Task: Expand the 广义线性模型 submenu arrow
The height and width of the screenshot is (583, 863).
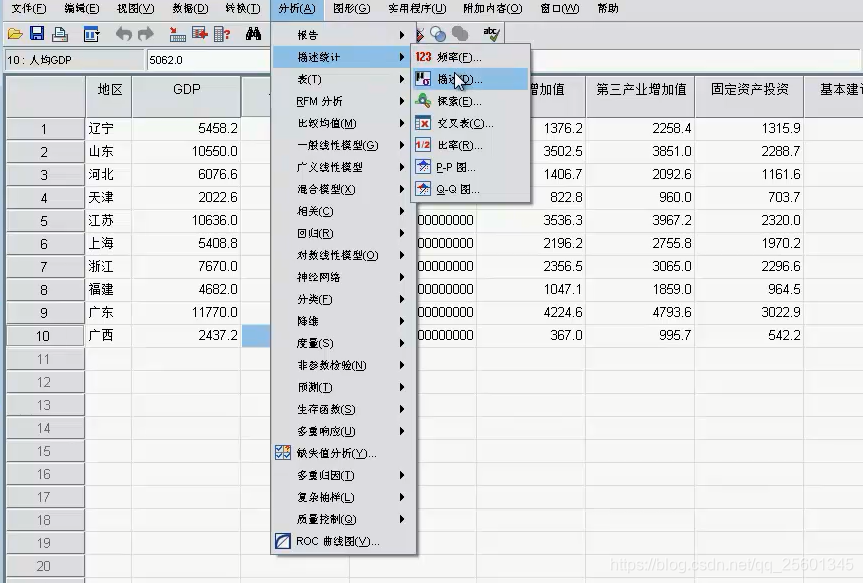Action: pos(402,167)
